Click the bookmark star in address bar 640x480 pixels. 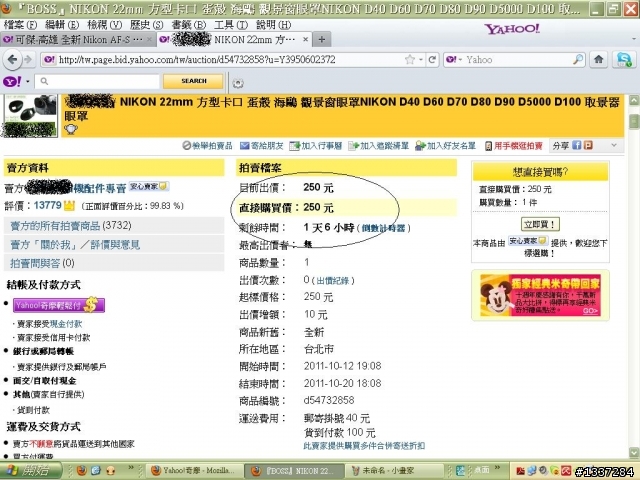(x=409, y=60)
